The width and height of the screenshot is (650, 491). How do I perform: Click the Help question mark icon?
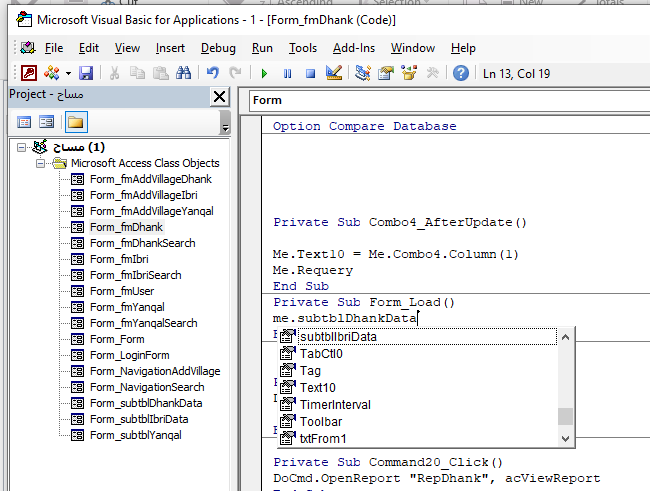(461, 73)
